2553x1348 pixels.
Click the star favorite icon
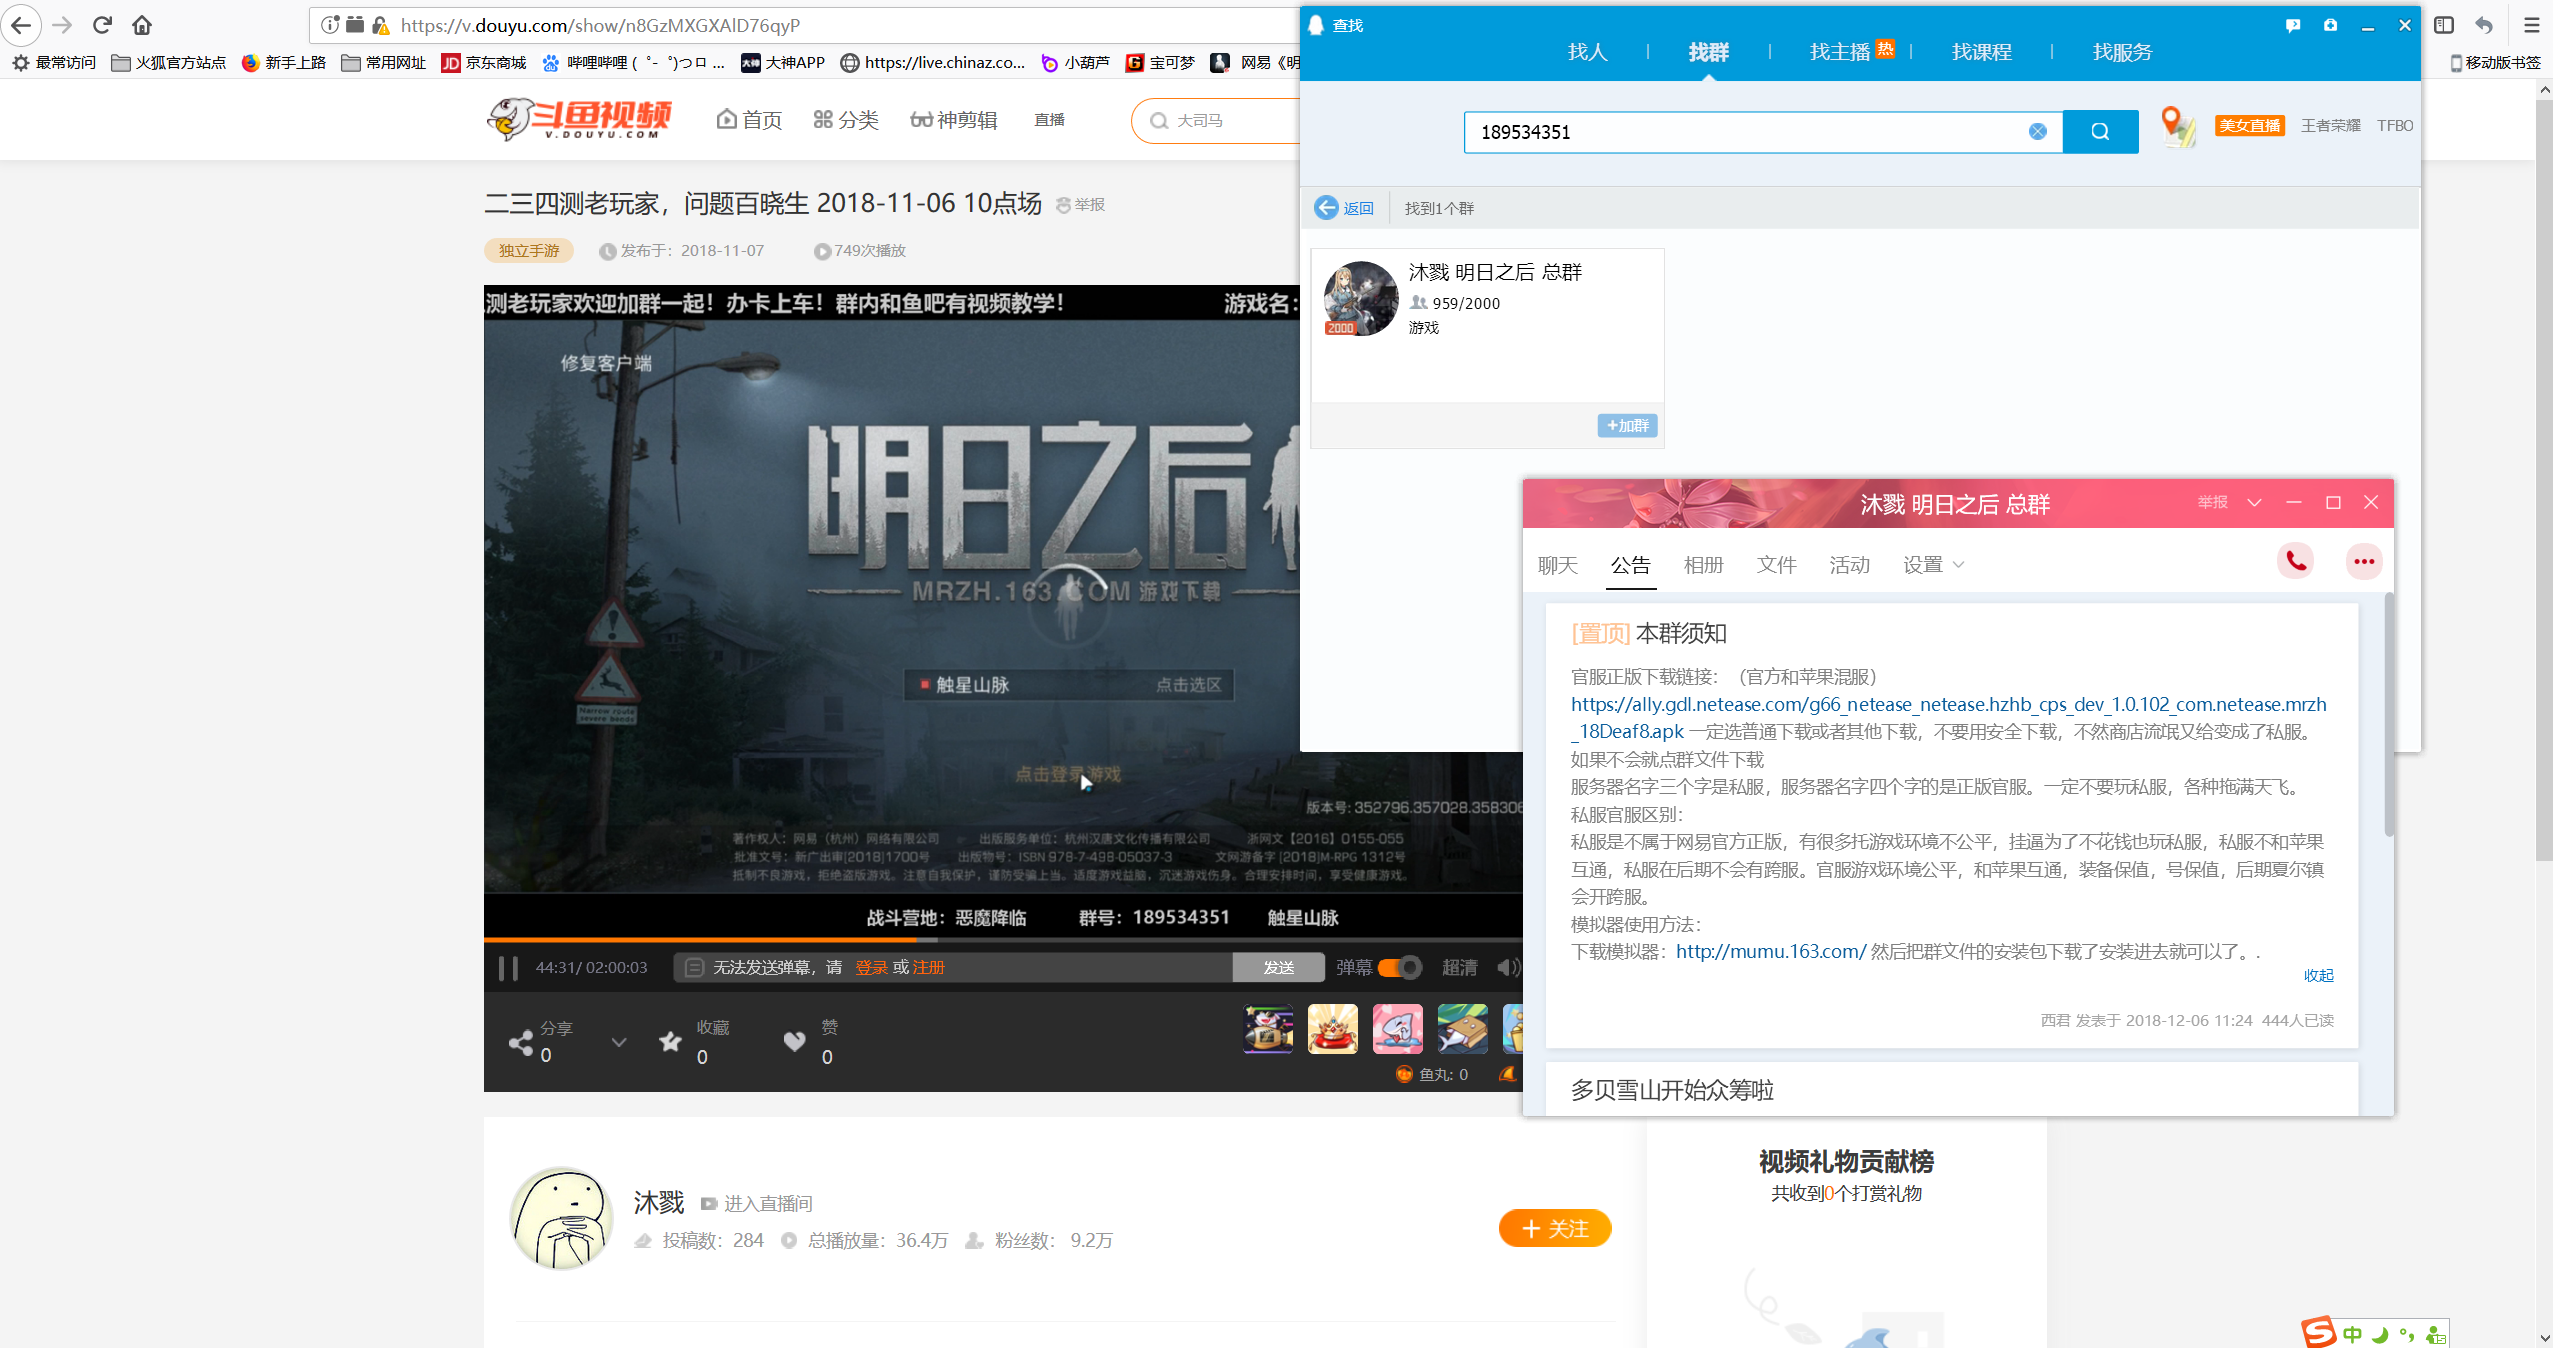click(670, 1043)
